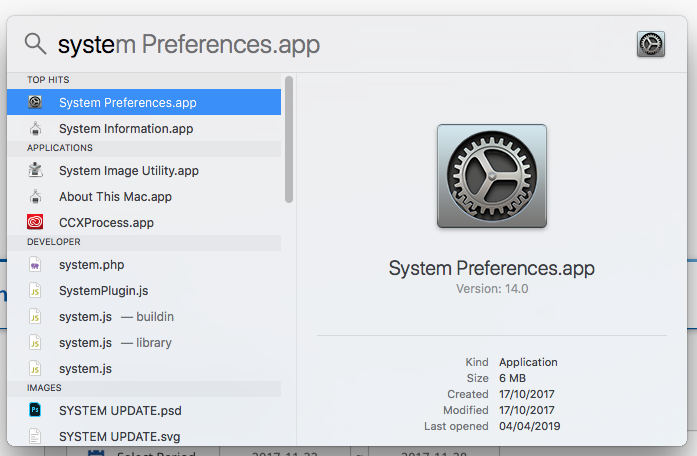Click the large System Preferences preview icon
This screenshot has height=456, width=697.
(x=492, y=177)
